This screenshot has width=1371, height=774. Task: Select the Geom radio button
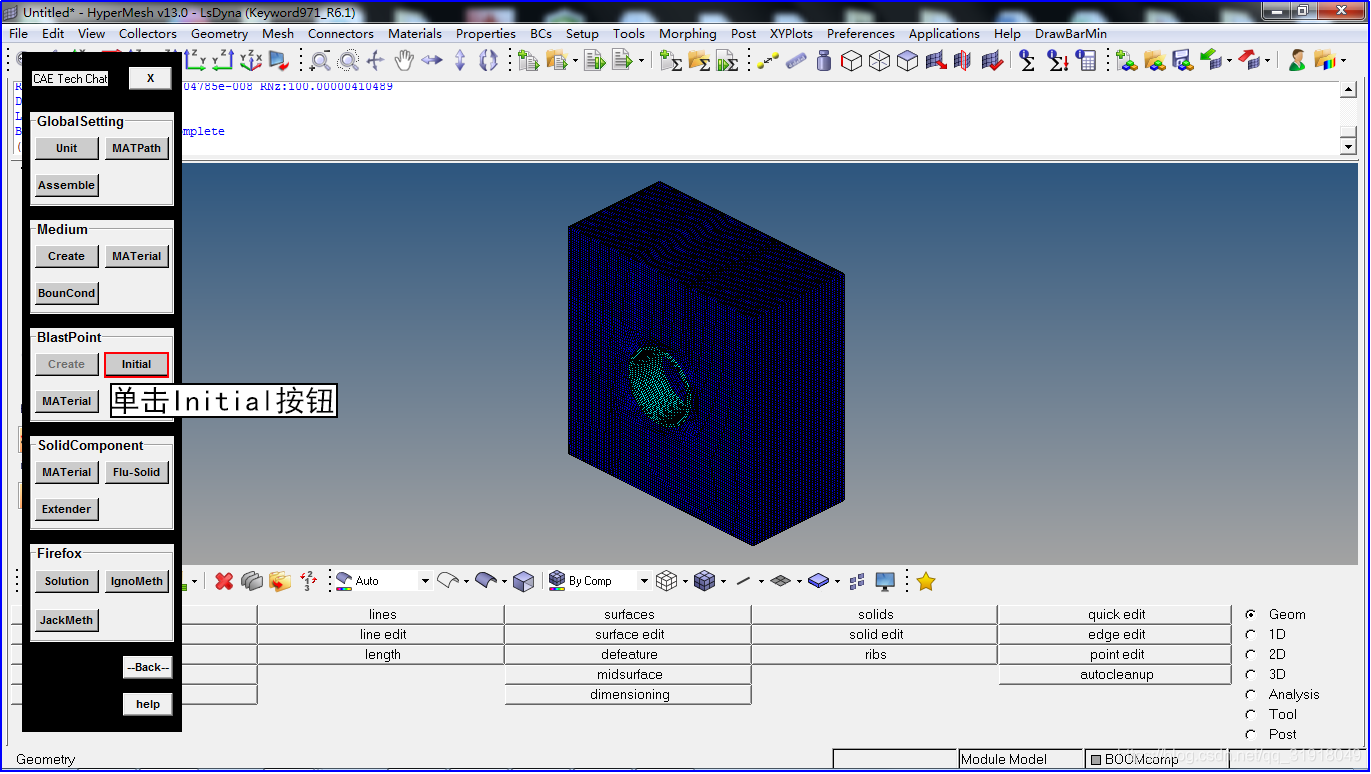pyautogui.click(x=1251, y=615)
